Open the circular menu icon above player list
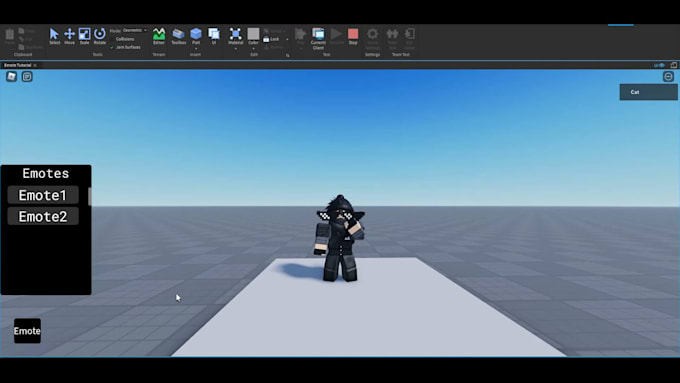680x383 pixels. 668,77
